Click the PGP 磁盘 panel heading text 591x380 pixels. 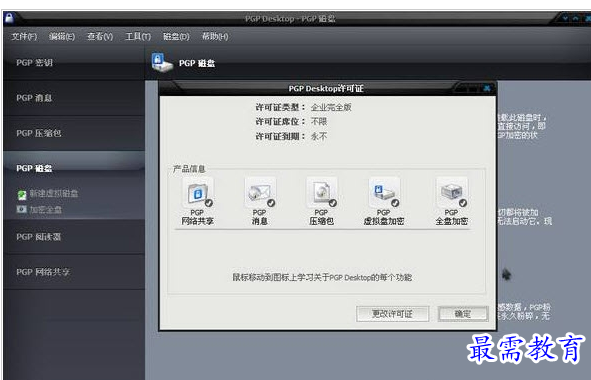(197, 63)
